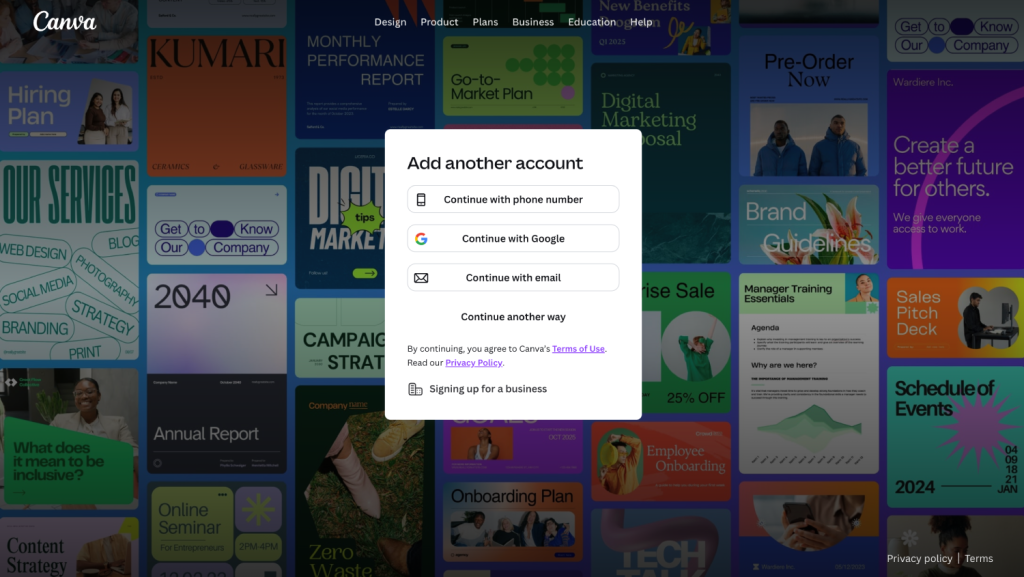Open the Help menu
The image size is (1024, 577).
(x=641, y=22)
